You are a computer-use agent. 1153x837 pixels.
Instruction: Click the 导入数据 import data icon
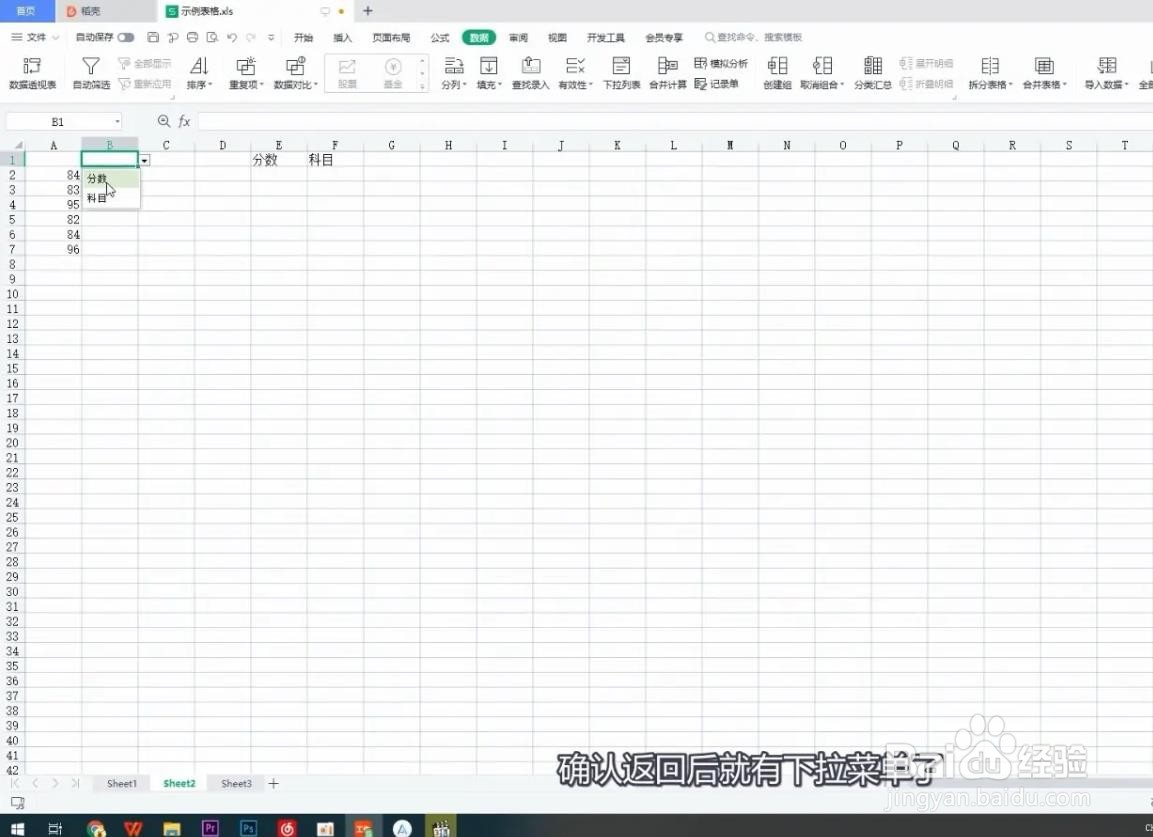1107,66
